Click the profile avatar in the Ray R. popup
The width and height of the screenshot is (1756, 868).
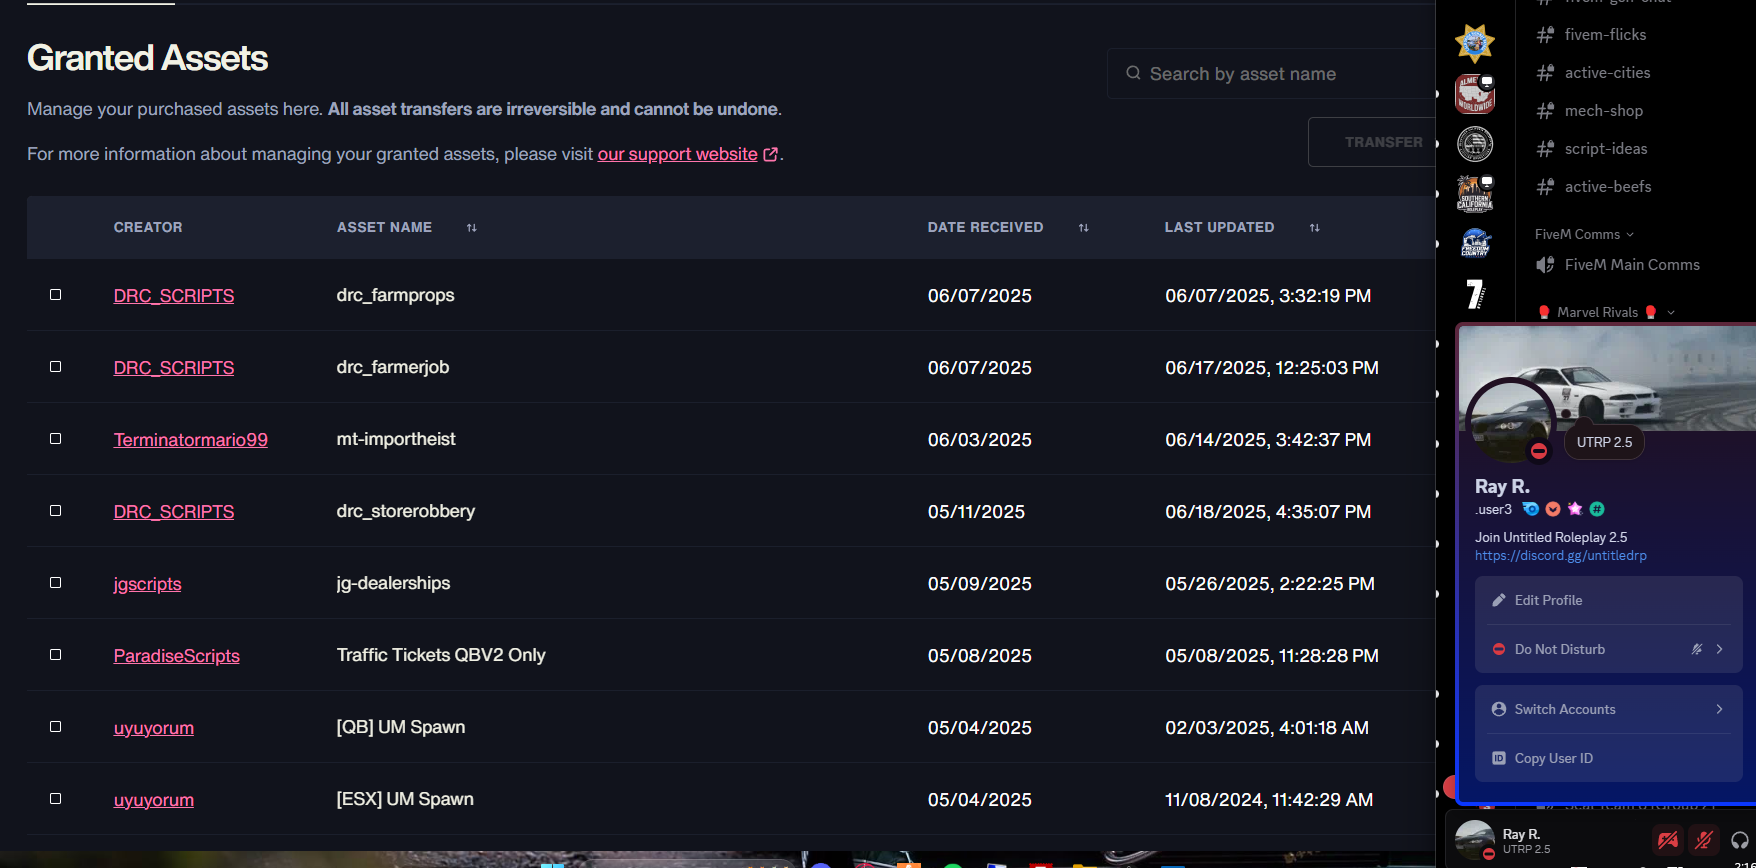(x=1510, y=421)
